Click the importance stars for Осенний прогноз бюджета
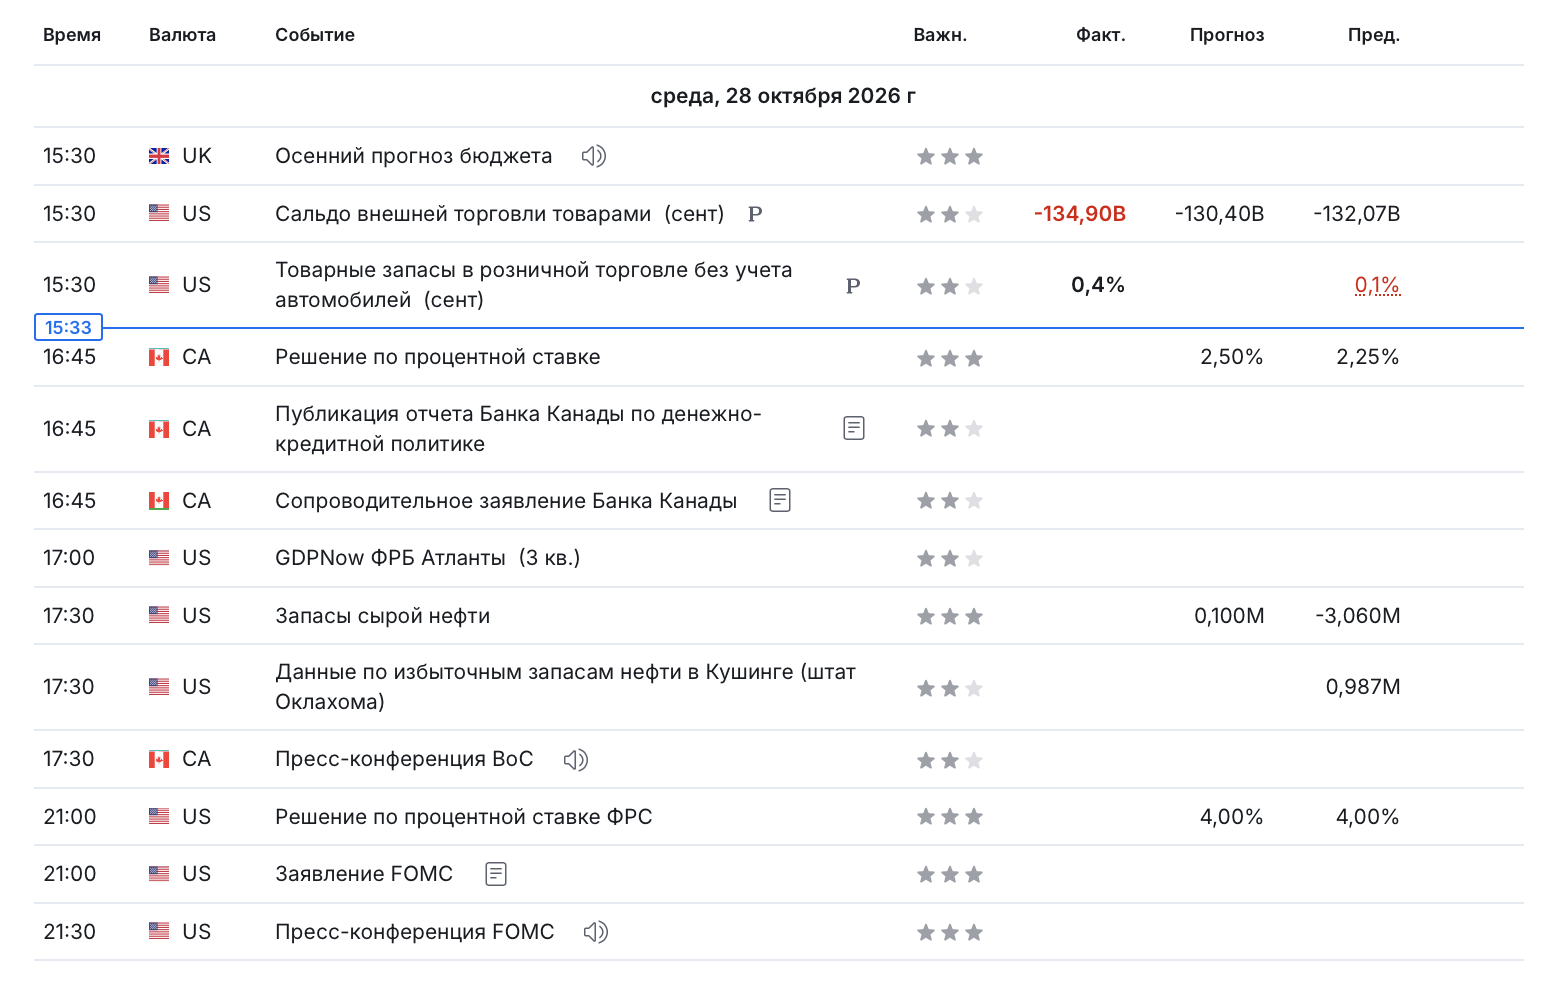Image resolution: width=1564 pixels, height=986 pixels. (950, 156)
